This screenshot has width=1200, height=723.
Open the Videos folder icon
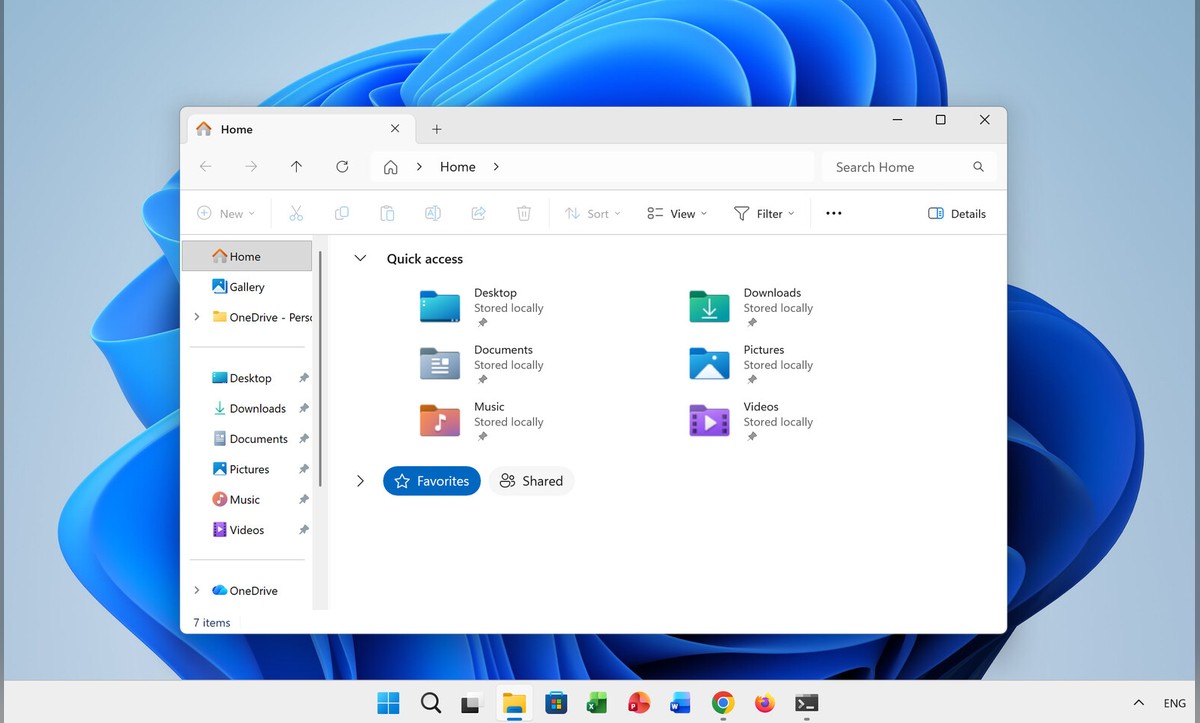point(709,421)
